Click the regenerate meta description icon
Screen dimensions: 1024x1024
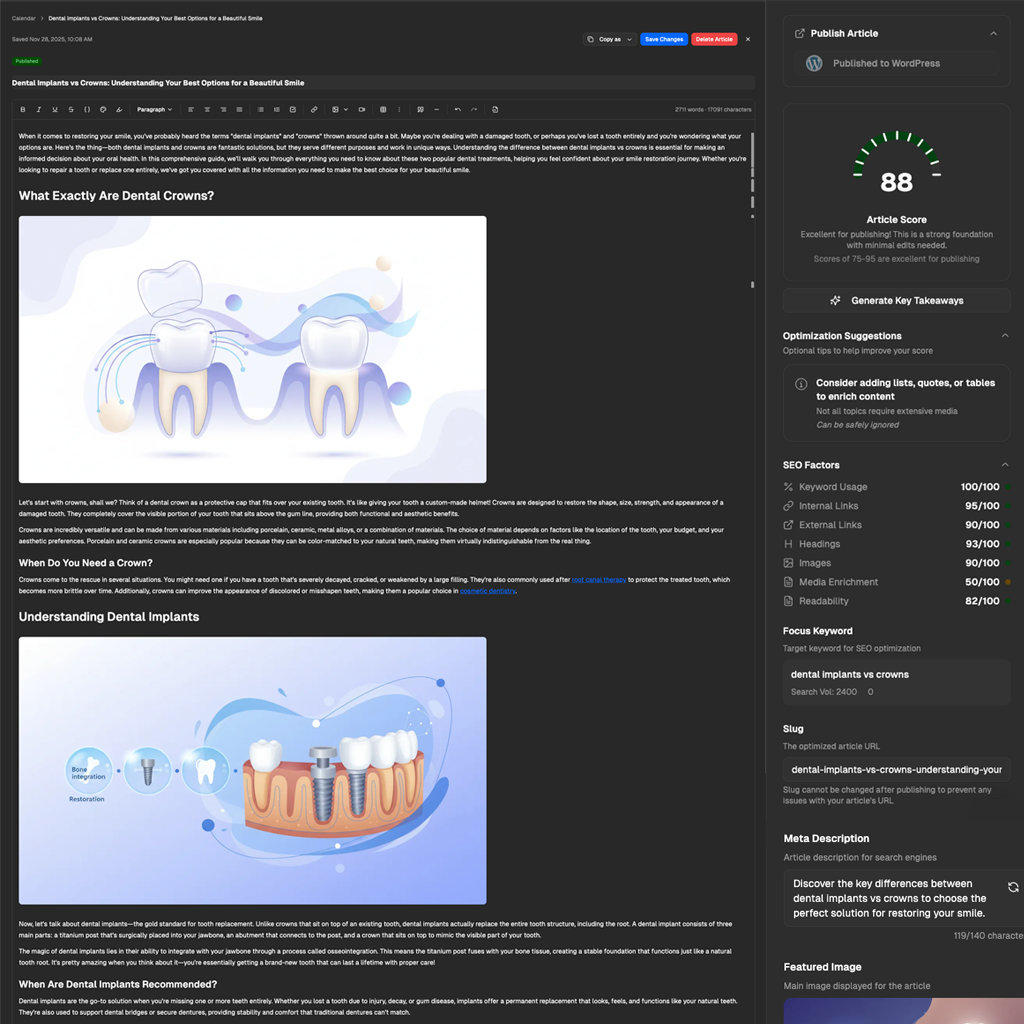click(x=1013, y=887)
